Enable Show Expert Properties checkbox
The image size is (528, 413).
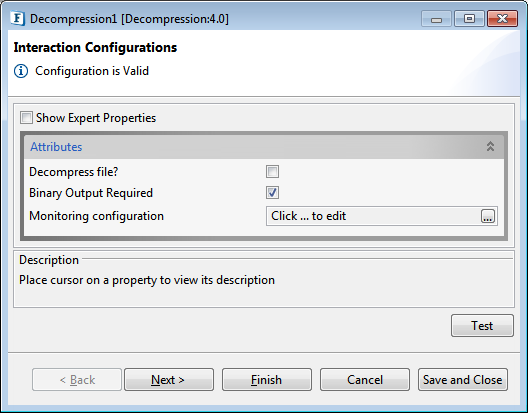click(x=26, y=118)
